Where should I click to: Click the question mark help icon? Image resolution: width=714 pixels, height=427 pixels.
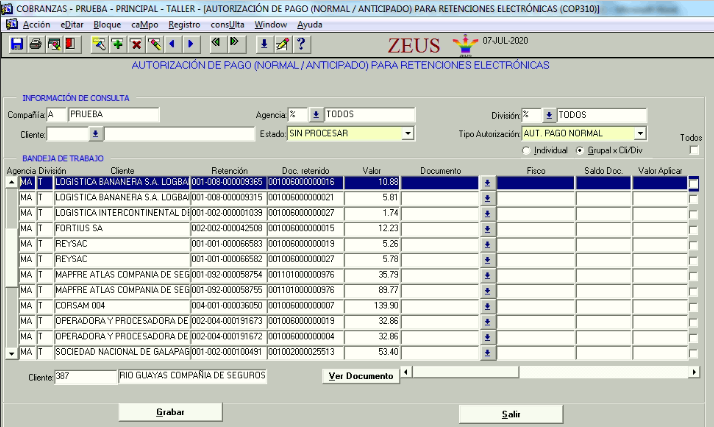coord(300,44)
